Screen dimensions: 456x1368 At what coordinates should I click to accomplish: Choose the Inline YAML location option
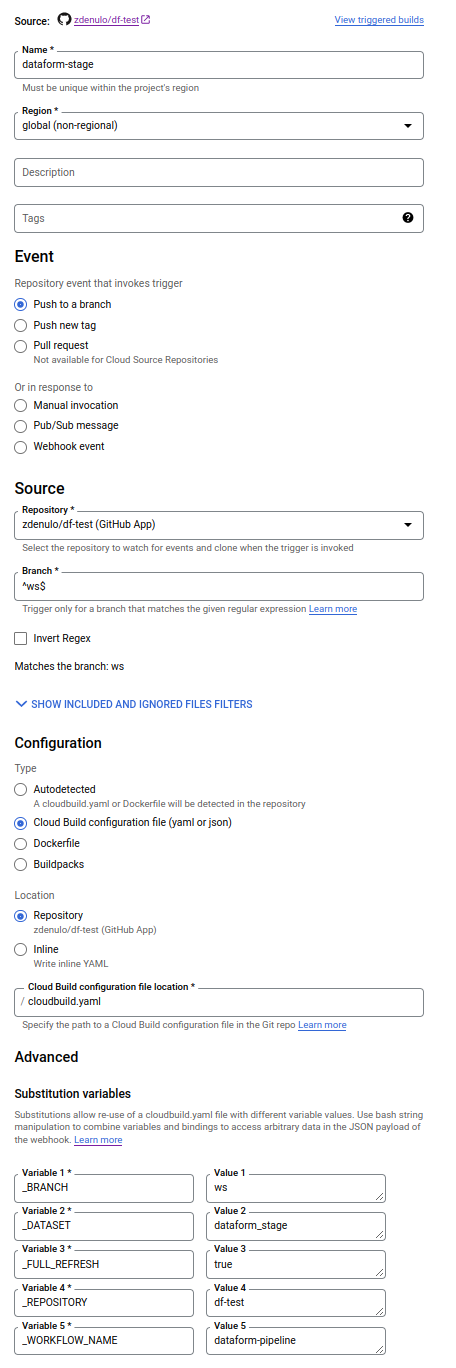(21, 949)
